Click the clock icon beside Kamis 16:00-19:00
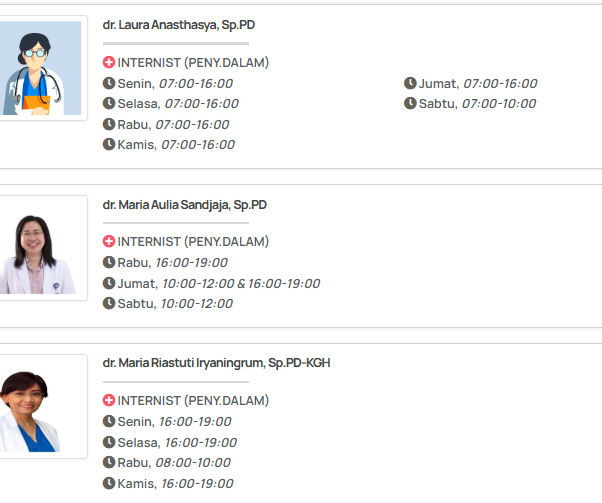 [x=109, y=483]
